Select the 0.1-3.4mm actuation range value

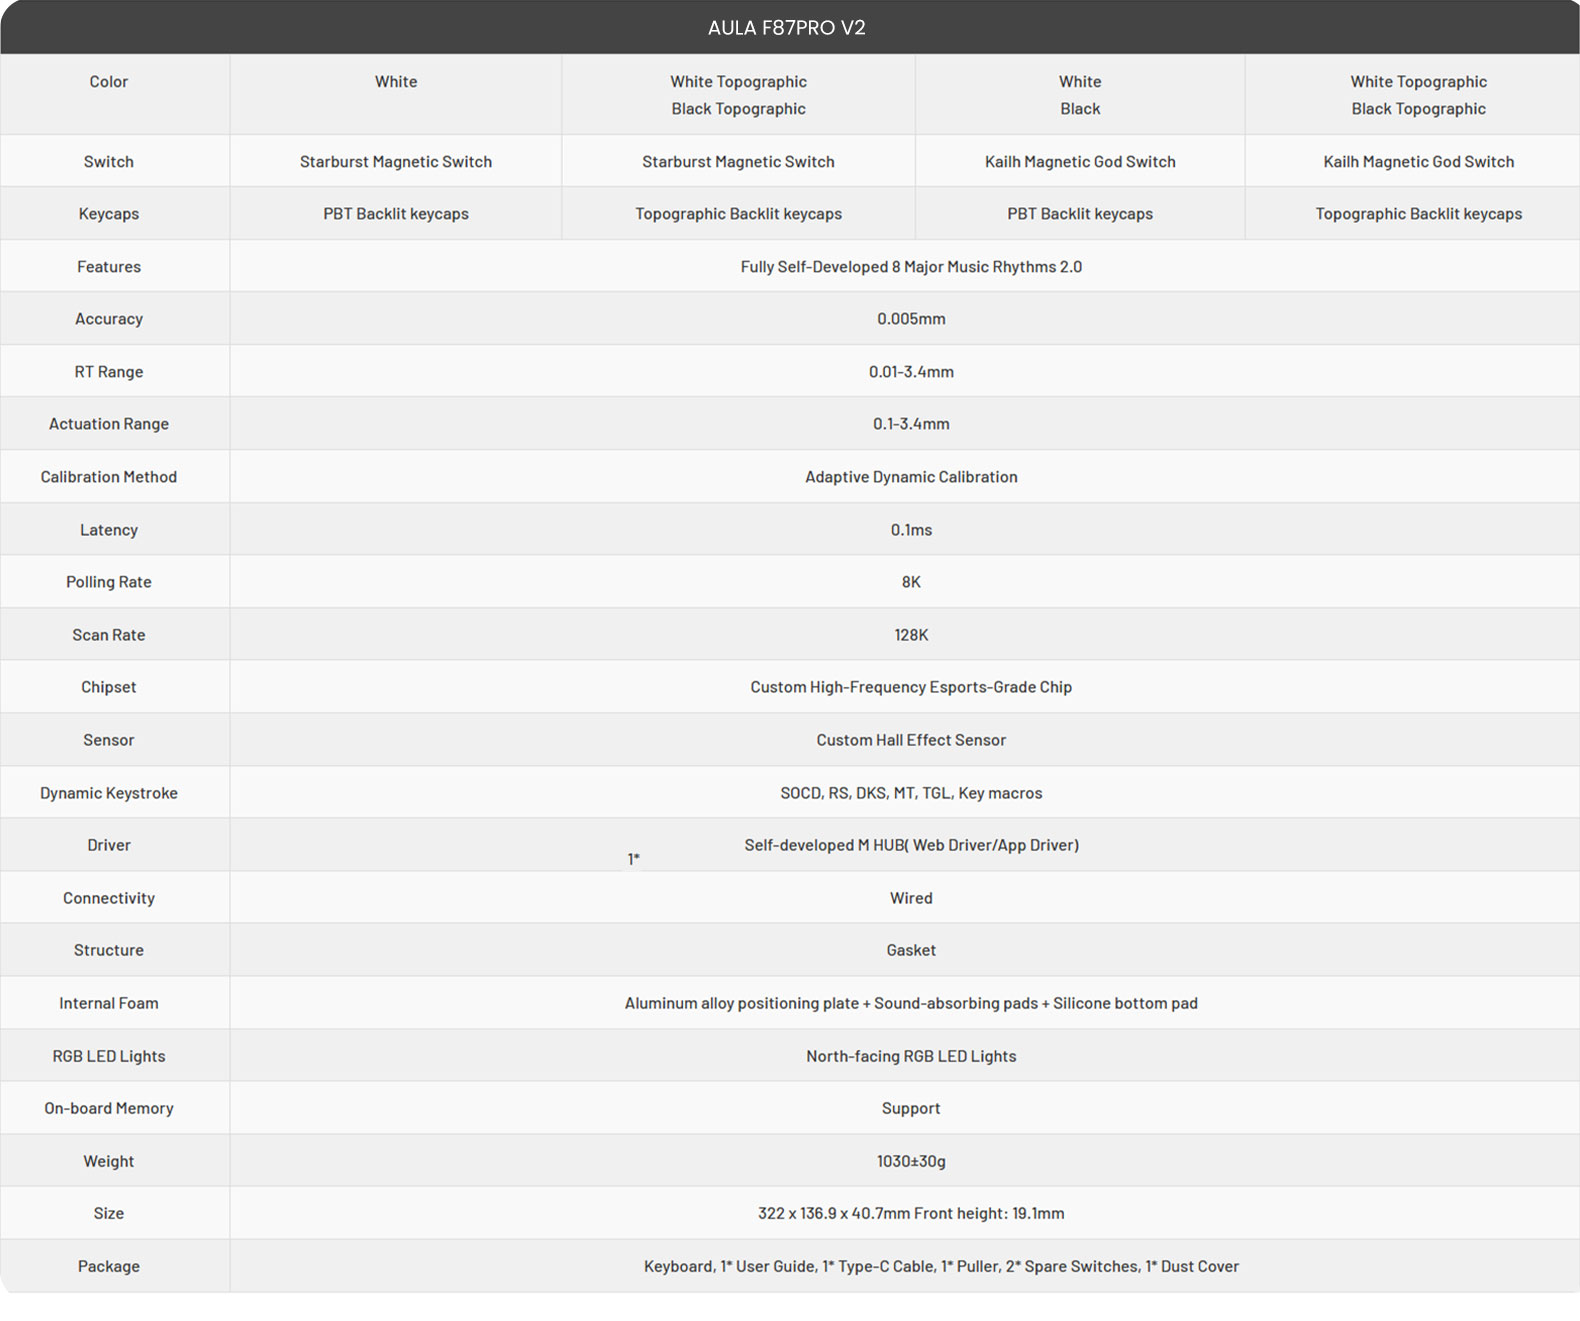[x=911, y=424]
